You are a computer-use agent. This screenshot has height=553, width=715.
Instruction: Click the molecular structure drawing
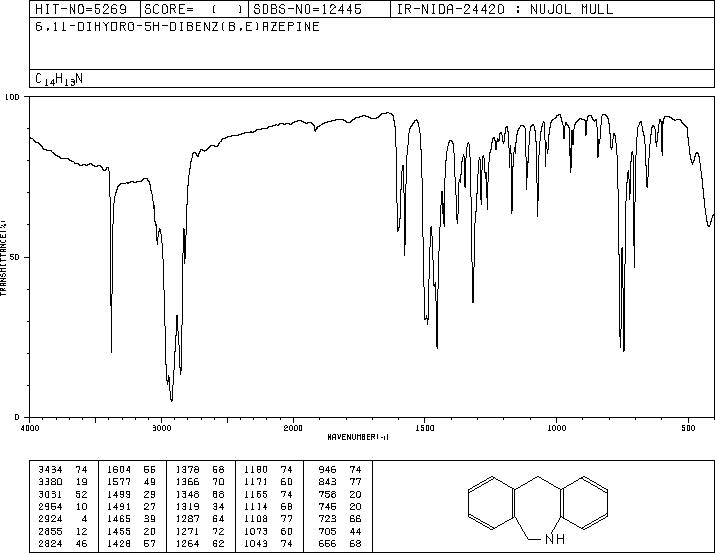(538, 509)
